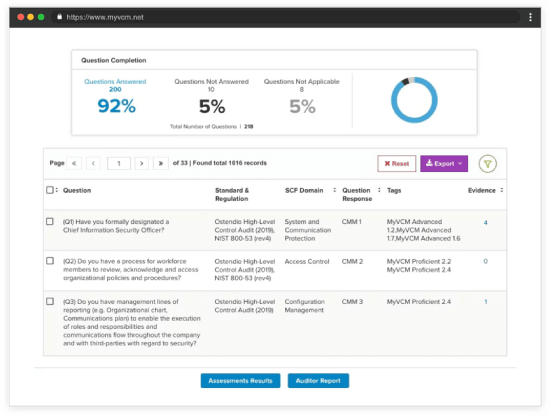Select CMM 1 response cell
Viewport: 550px width, 416px height.
tap(351, 222)
